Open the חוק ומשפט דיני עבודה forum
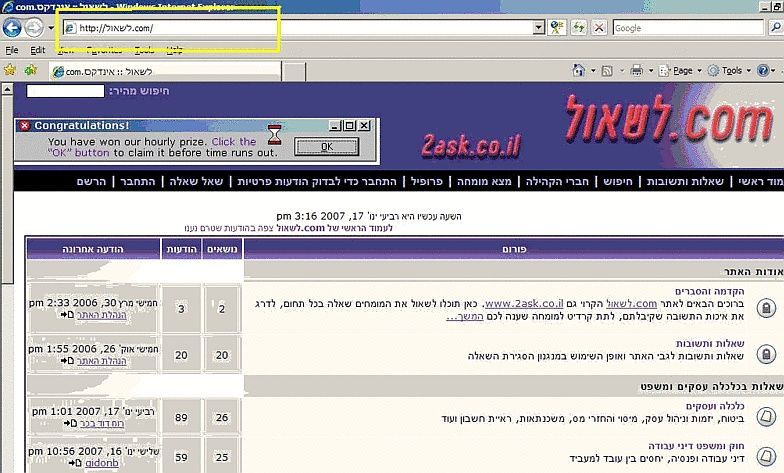This screenshot has width=784, height=473. click(x=696, y=446)
